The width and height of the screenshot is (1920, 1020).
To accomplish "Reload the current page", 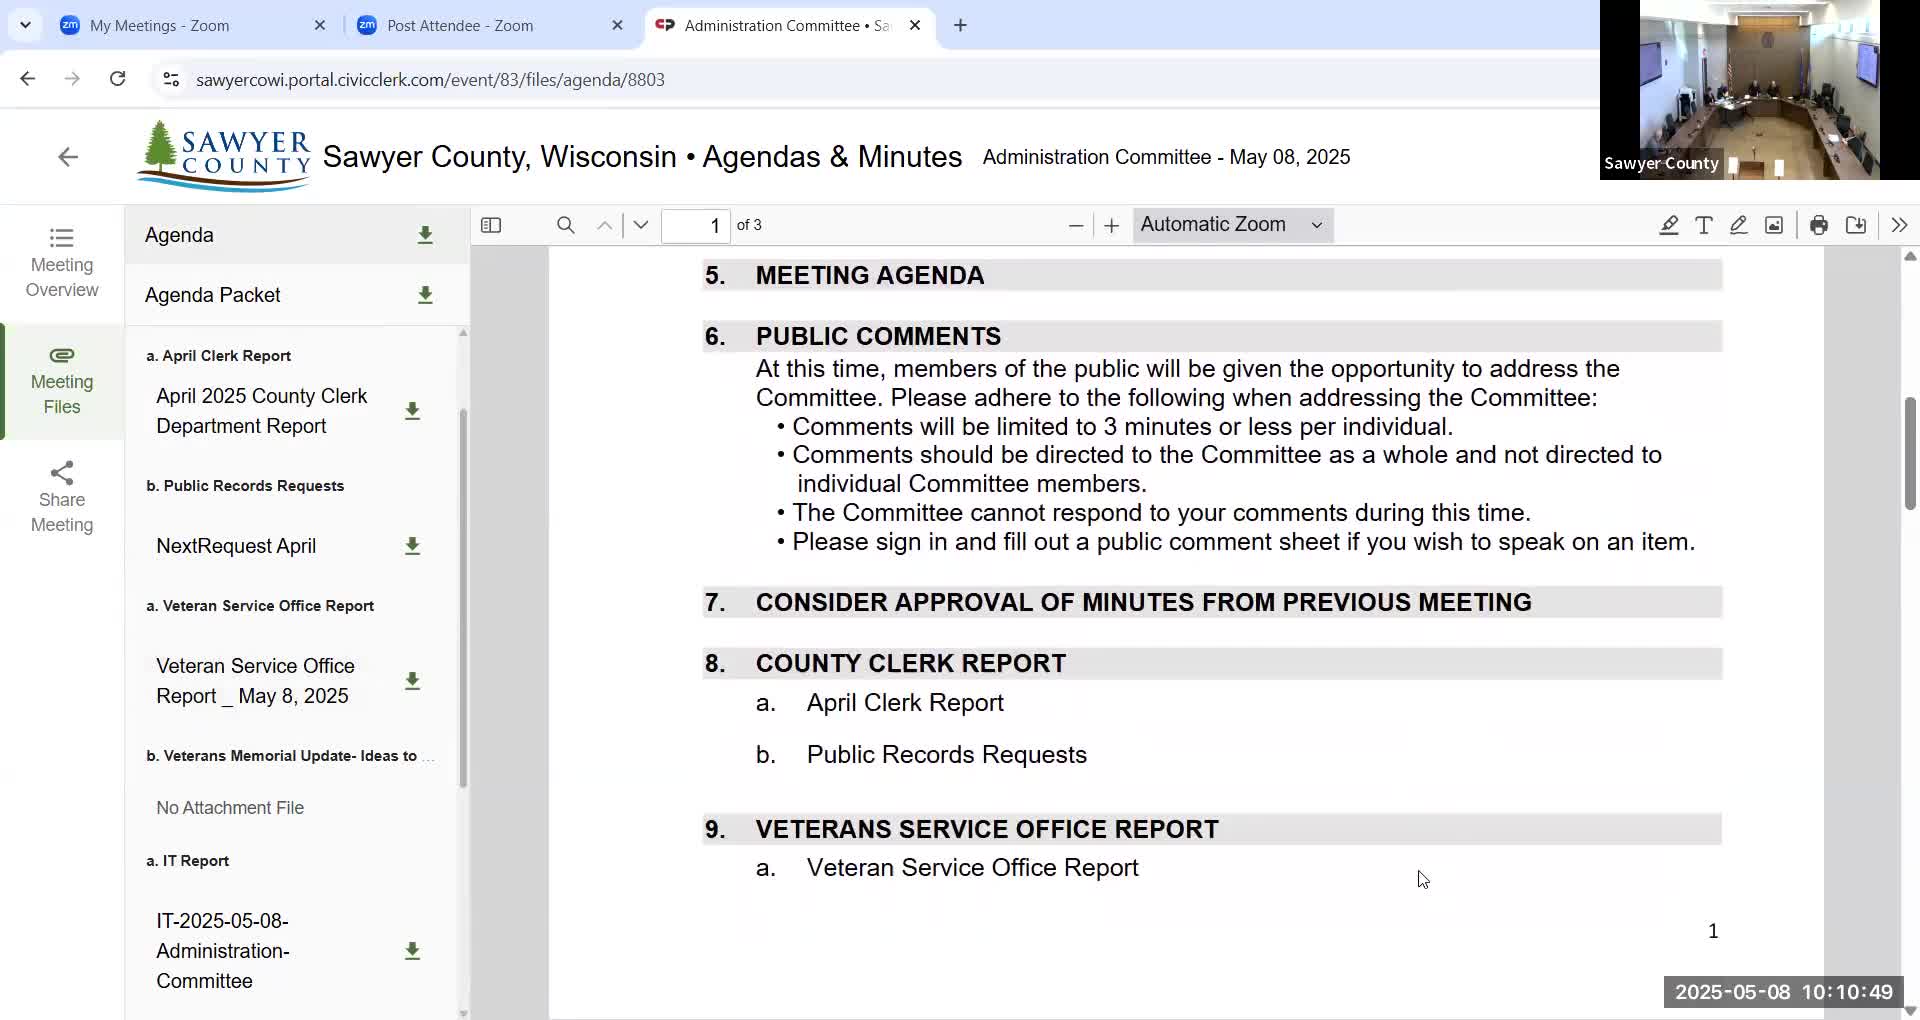I will pyautogui.click(x=117, y=79).
